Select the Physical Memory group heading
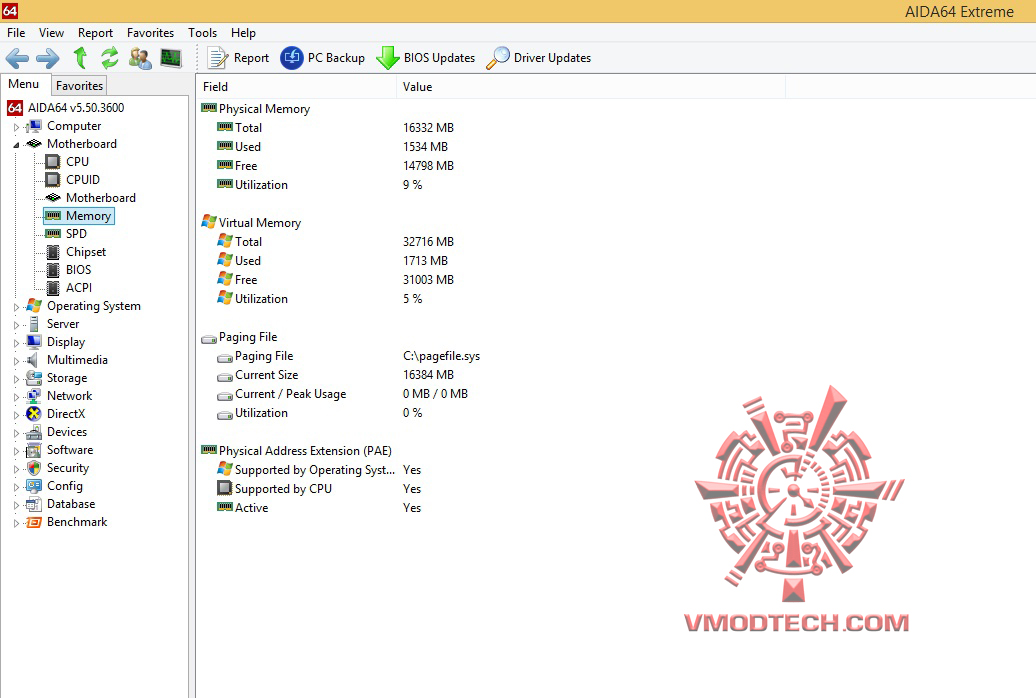The height and width of the screenshot is (698, 1036). [x=264, y=109]
